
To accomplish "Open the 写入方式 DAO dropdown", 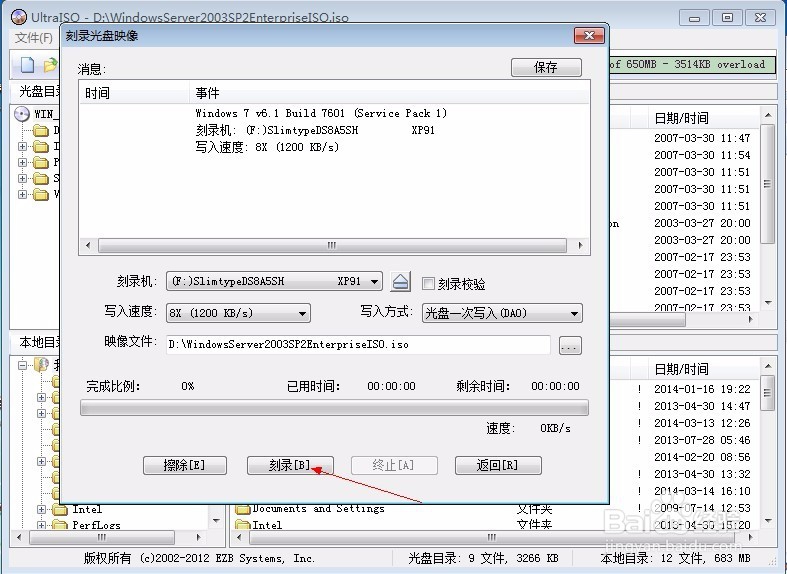I will (x=502, y=313).
